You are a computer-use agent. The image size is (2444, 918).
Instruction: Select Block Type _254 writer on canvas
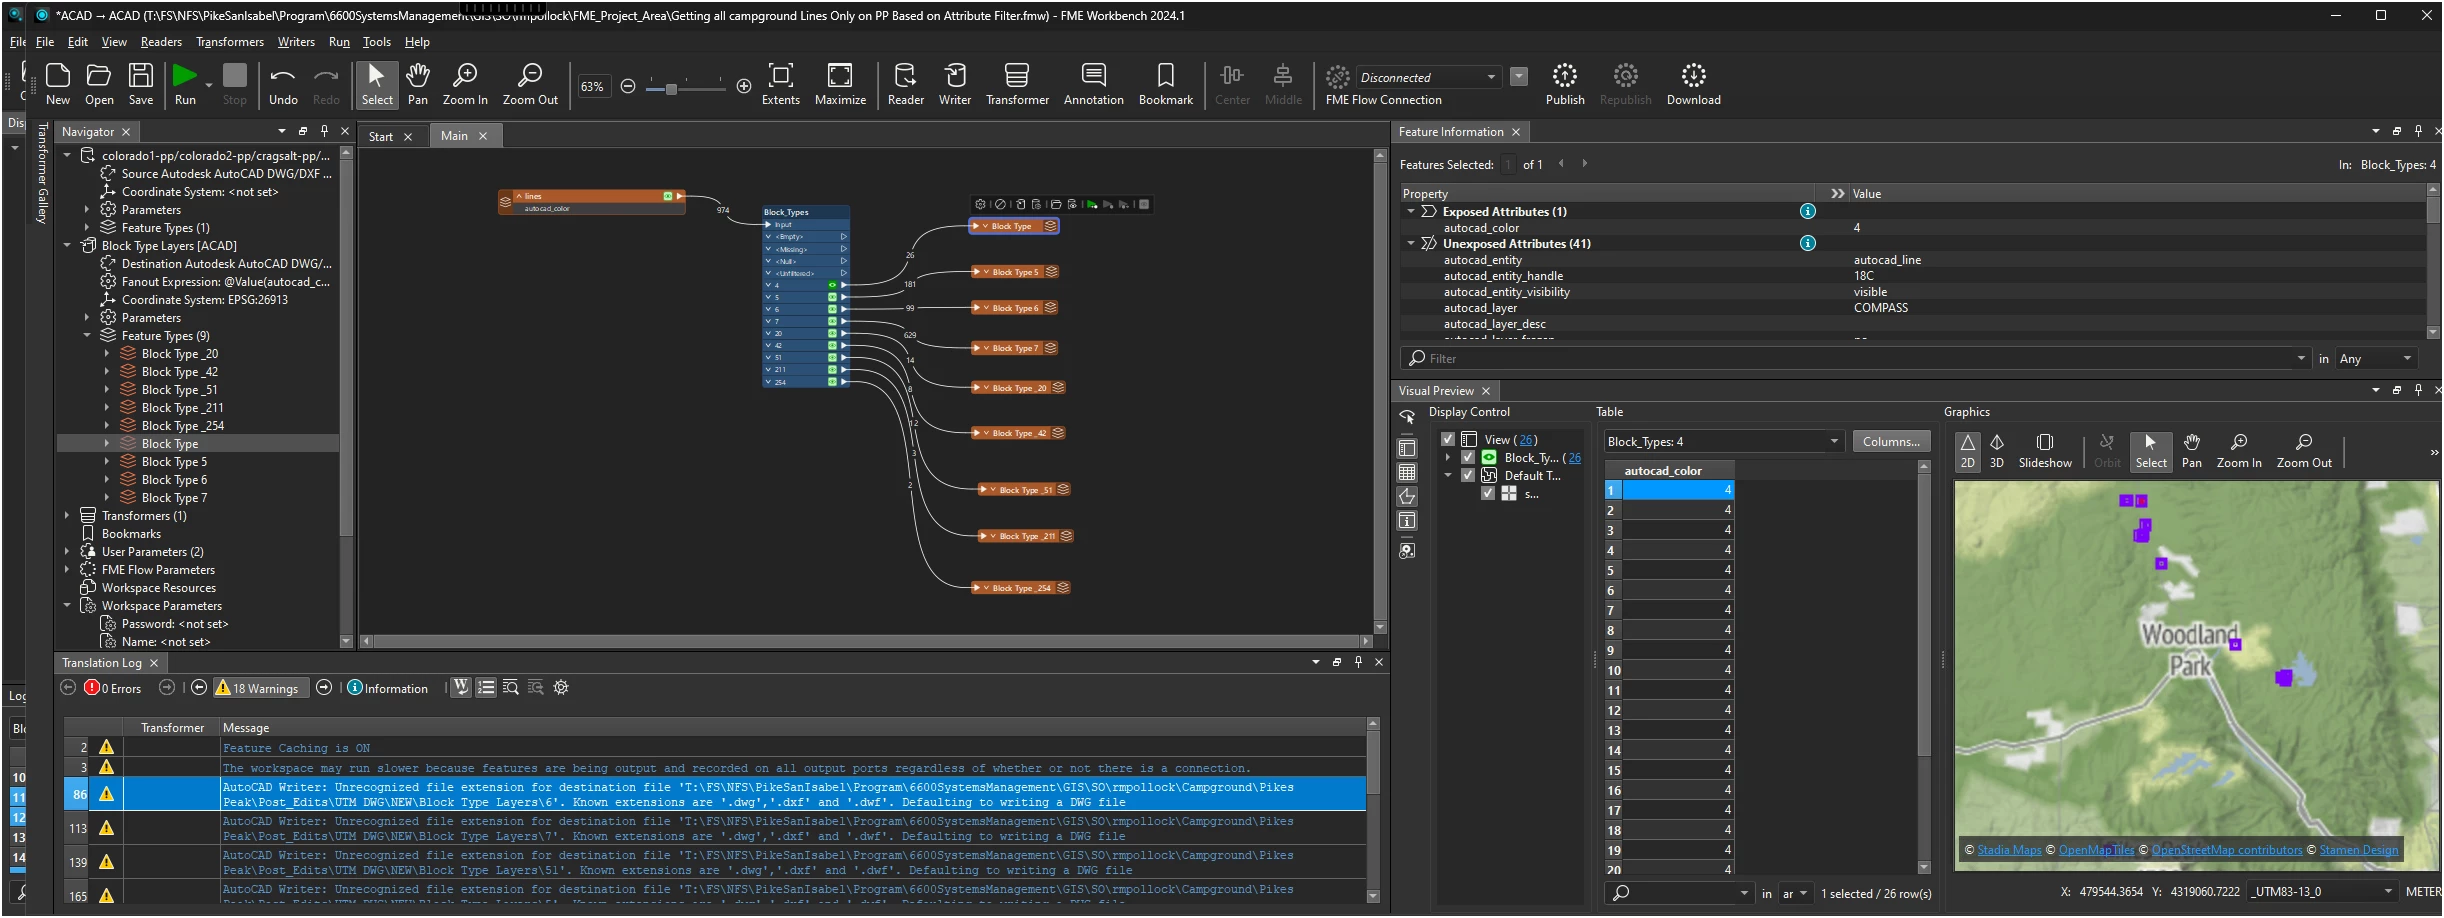click(x=1020, y=588)
